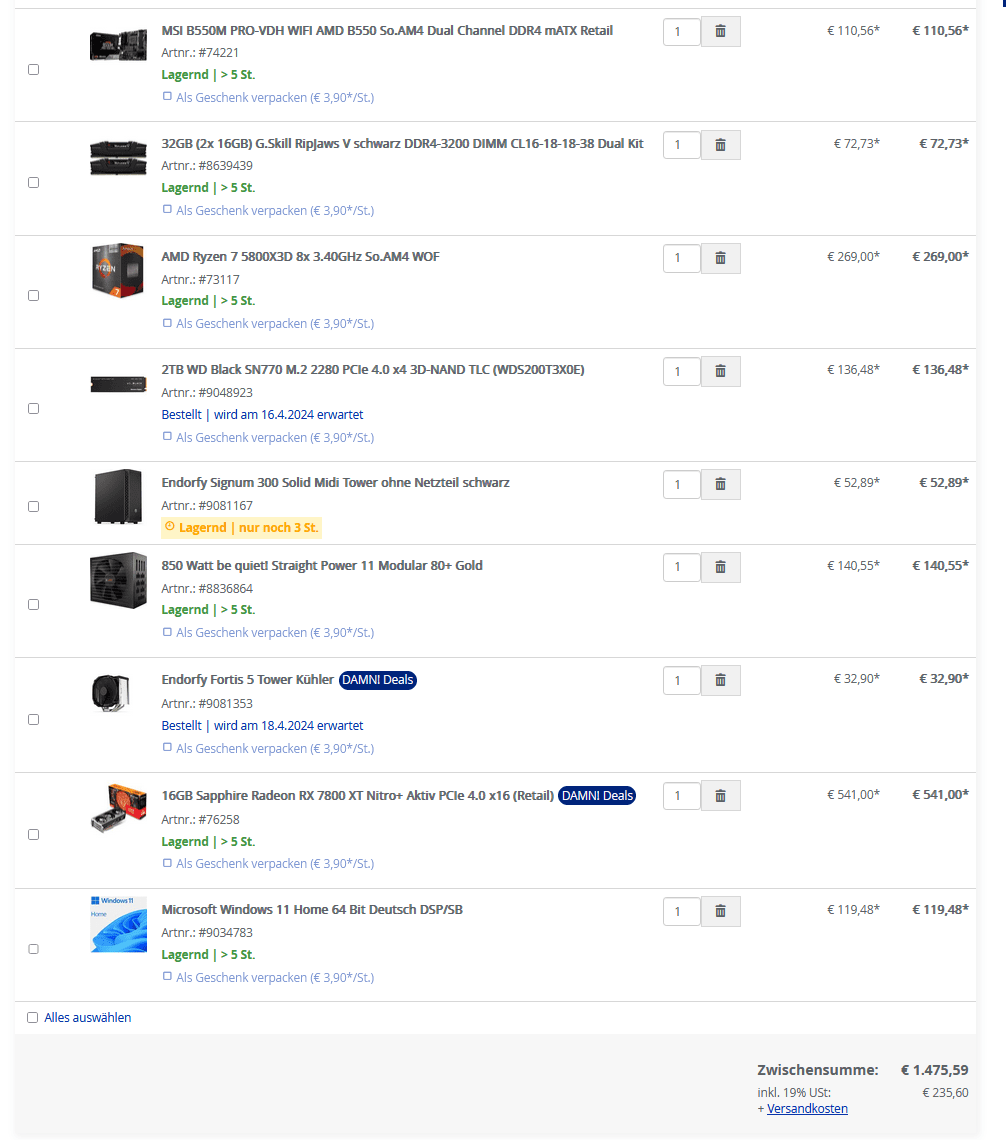The image size is (1006, 1140).
Task: Enable gift wrapping for the MSI motherboard
Action: (167, 97)
